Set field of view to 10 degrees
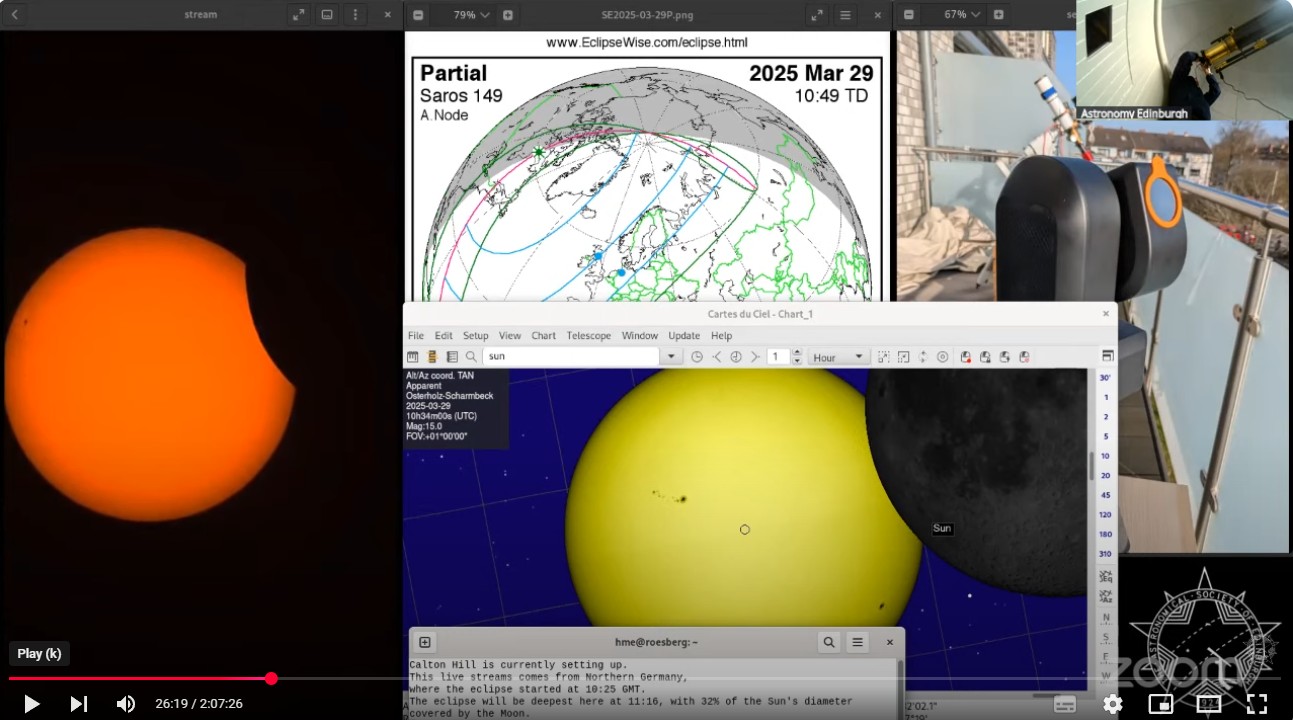1293x720 pixels. [1106, 456]
